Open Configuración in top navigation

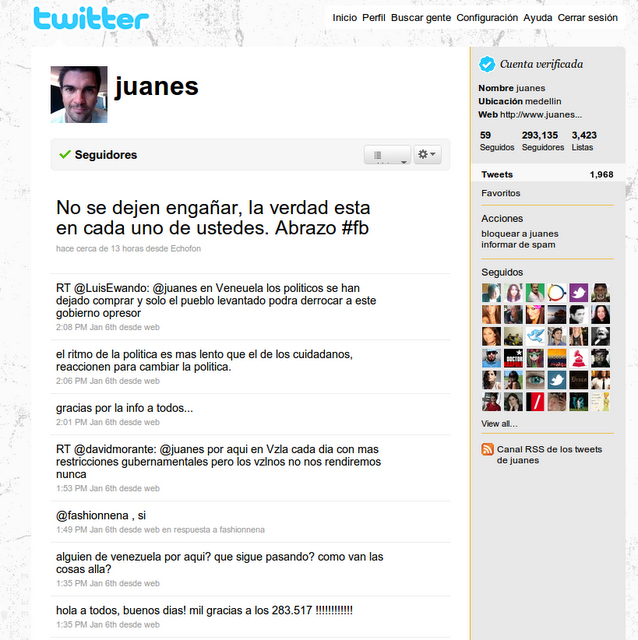(487, 18)
